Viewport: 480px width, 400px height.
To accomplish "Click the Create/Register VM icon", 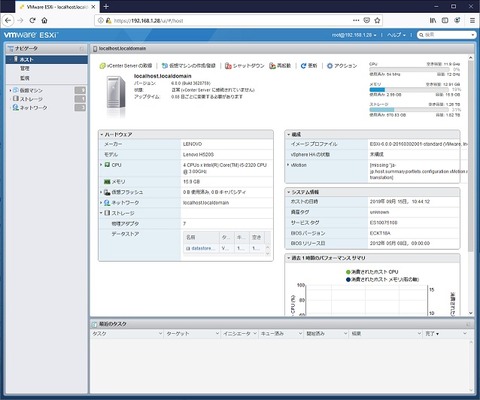I will click(165, 66).
